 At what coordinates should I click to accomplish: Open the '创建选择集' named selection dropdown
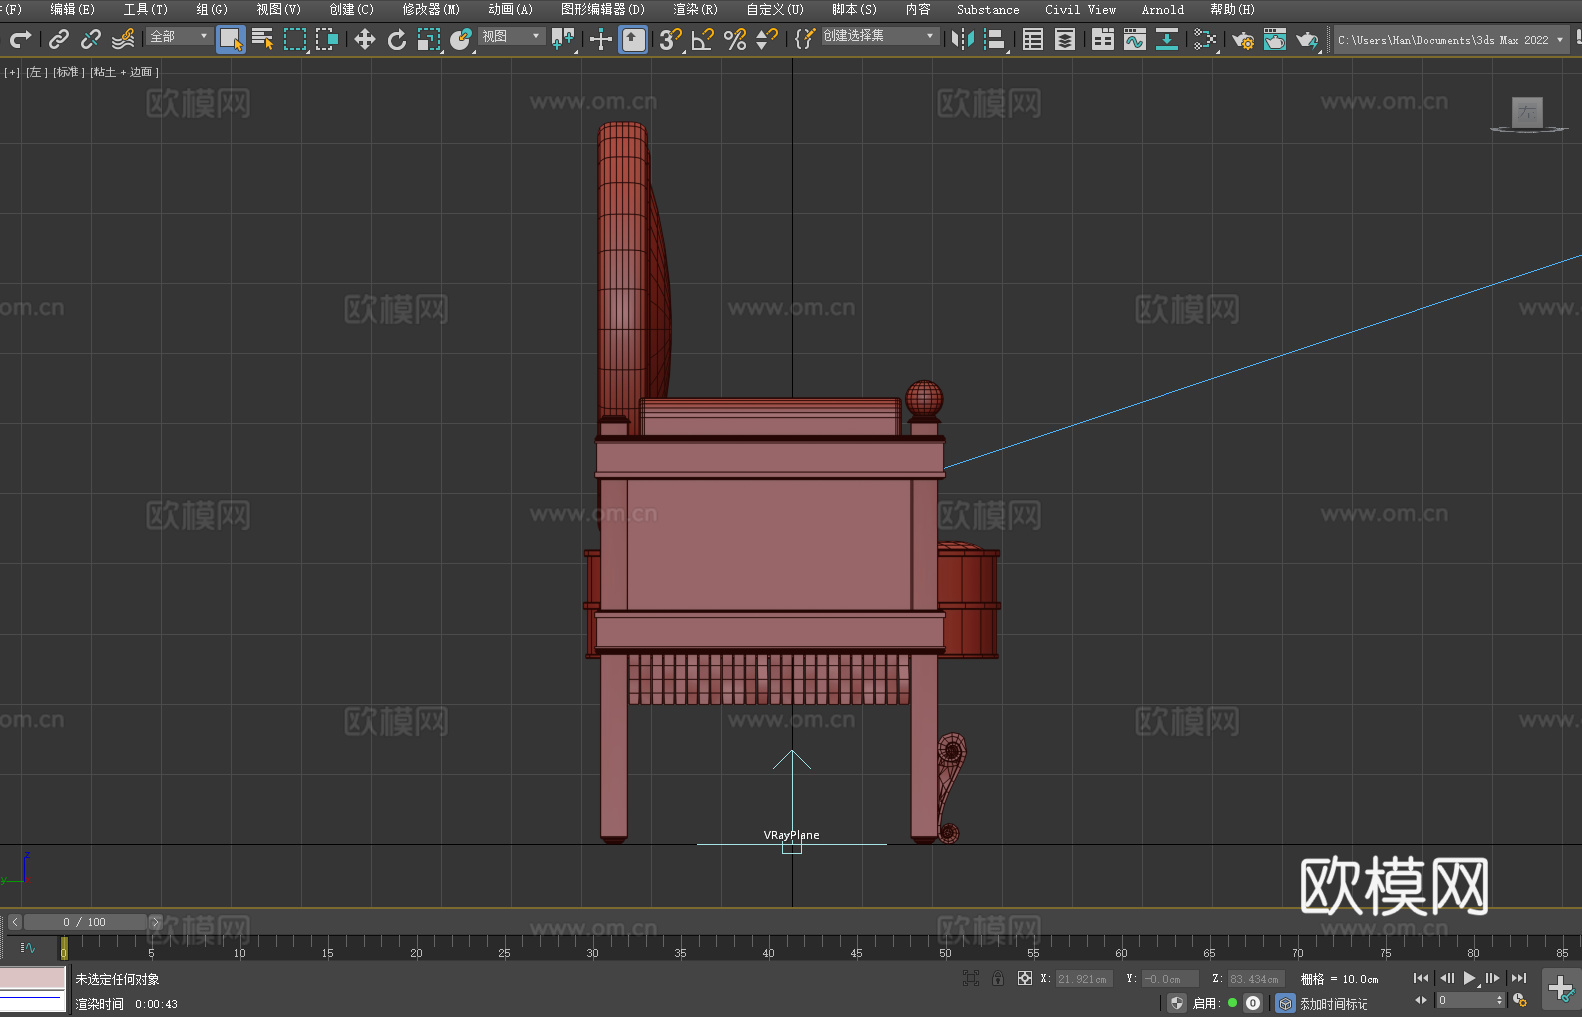click(880, 36)
